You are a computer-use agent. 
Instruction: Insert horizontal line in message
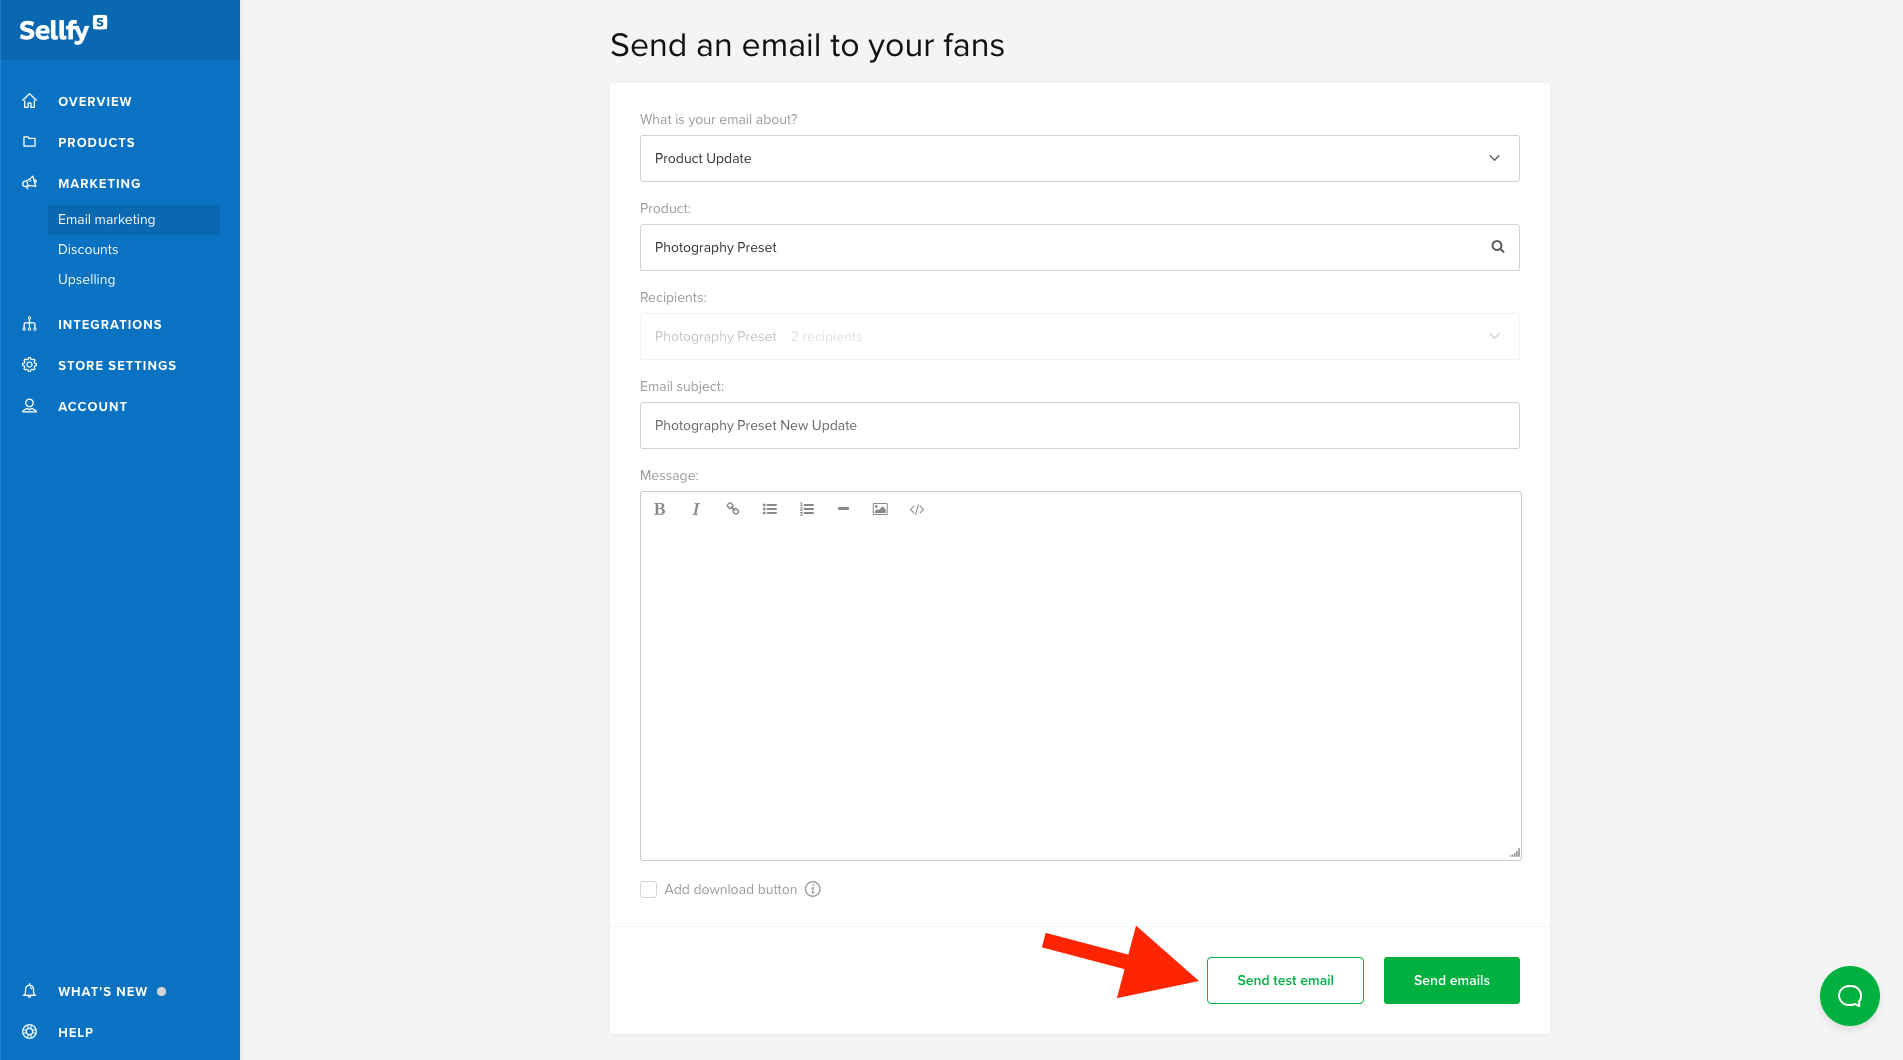843,509
